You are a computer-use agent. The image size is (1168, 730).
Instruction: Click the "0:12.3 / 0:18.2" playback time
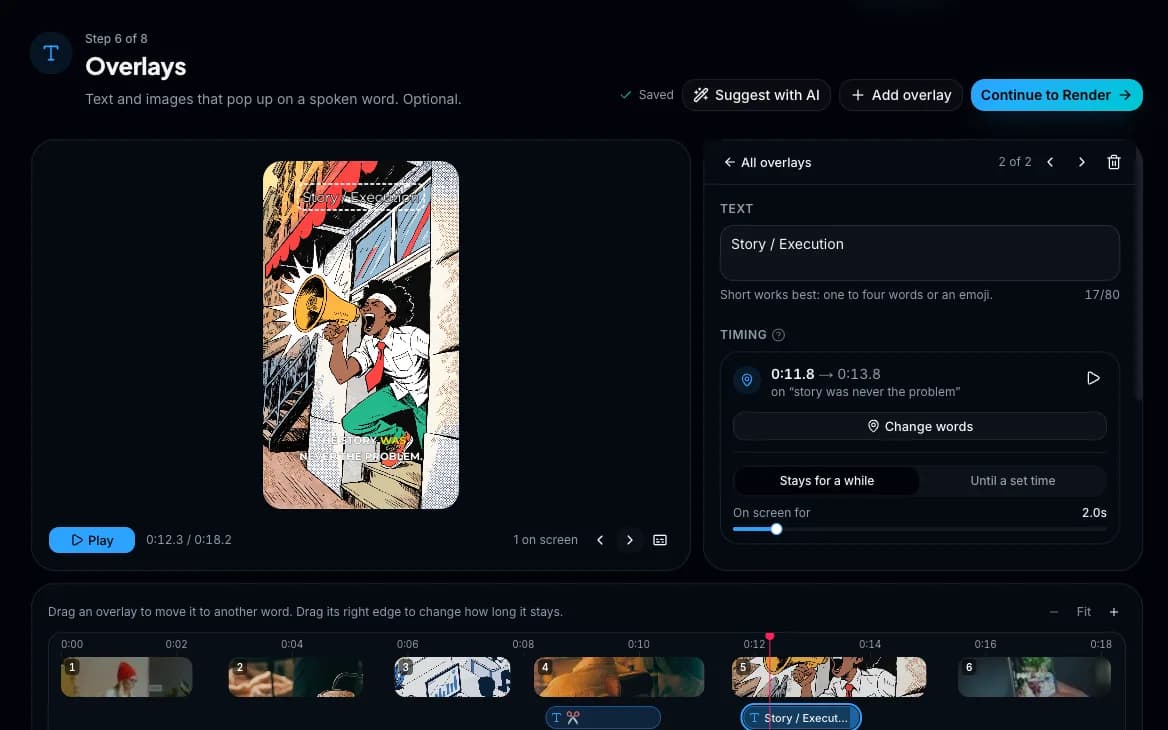188,540
